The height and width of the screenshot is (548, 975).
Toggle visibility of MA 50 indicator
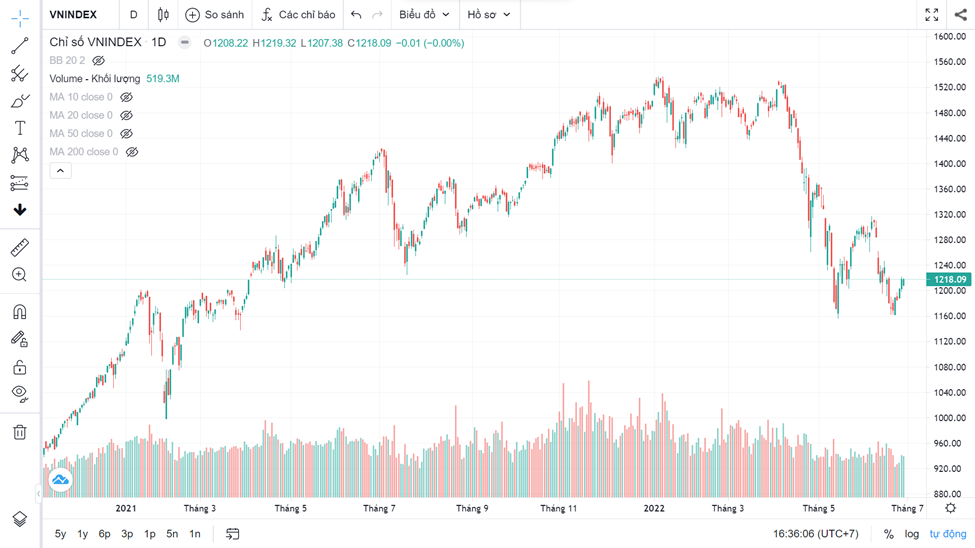[x=126, y=134]
